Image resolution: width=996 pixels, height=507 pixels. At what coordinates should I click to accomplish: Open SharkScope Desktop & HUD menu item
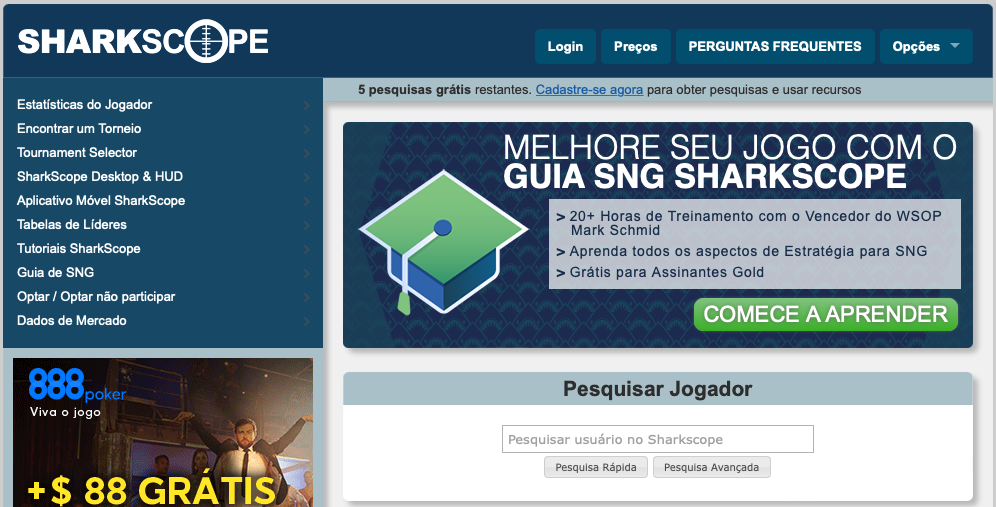tap(100, 177)
